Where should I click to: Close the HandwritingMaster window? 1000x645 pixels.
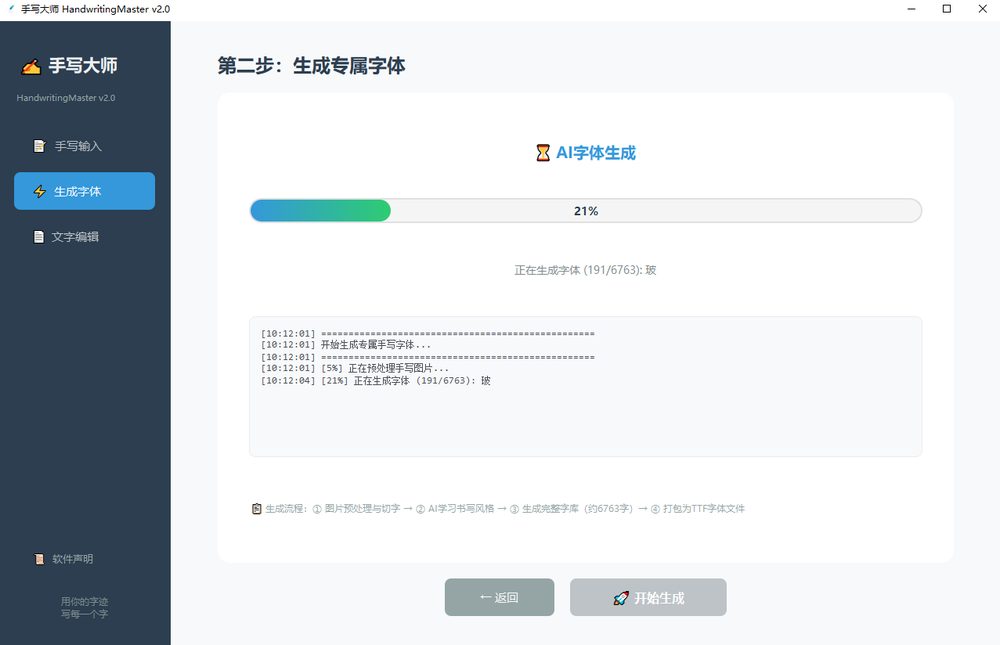[982, 9]
